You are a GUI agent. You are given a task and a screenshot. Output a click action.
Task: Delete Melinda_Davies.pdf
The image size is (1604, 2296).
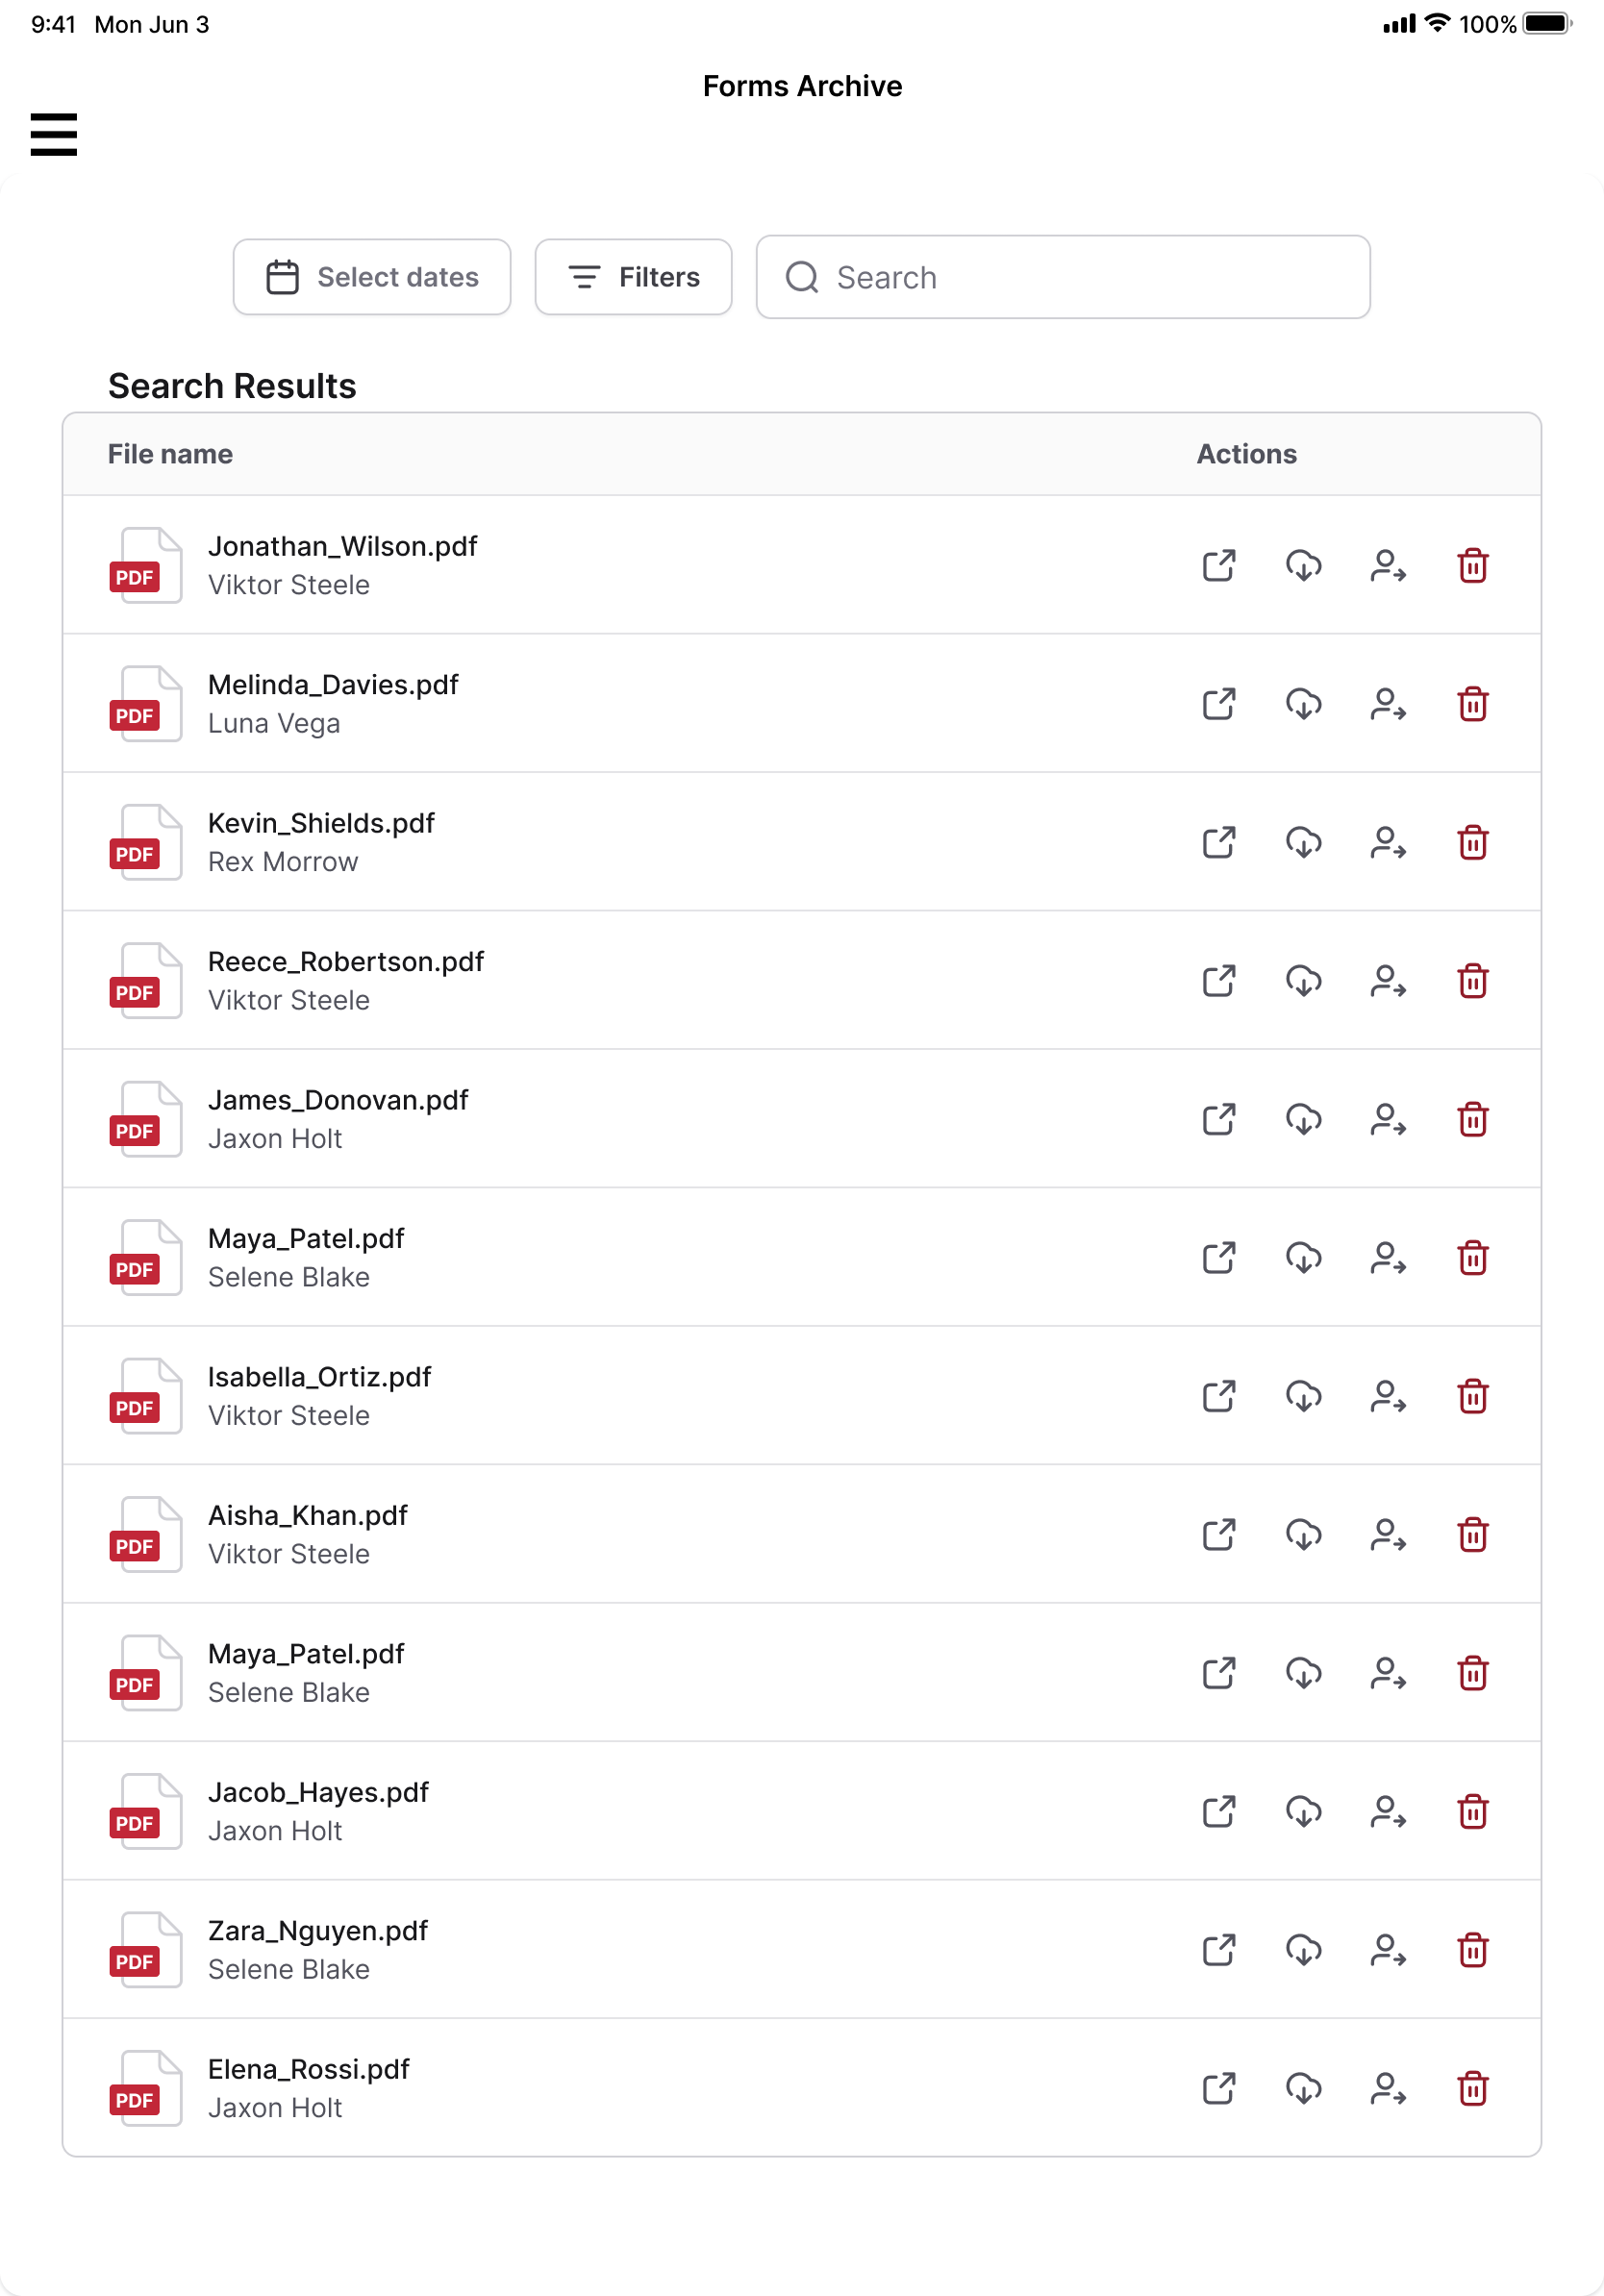[1473, 704]
